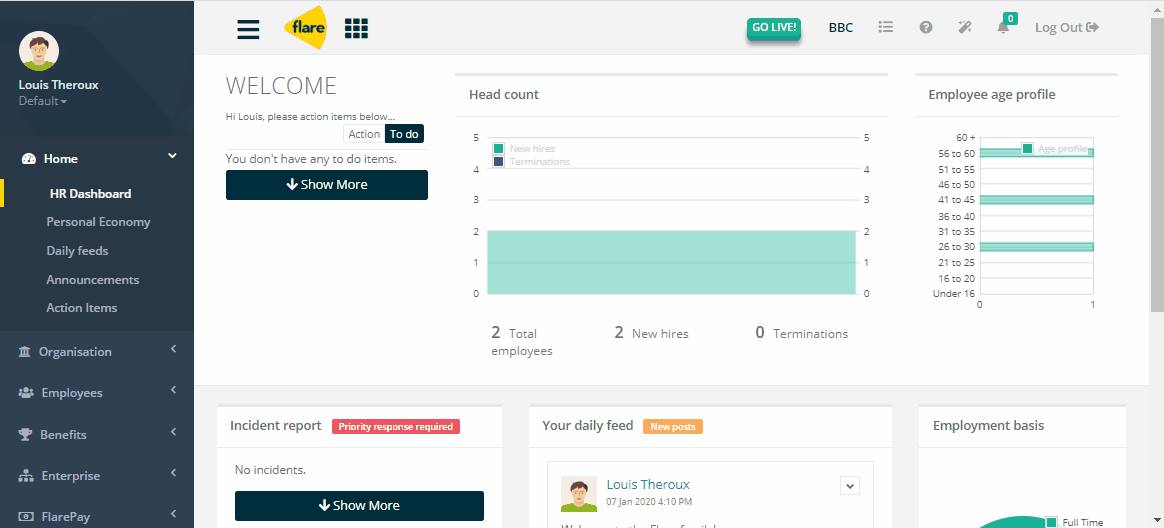Click the Priority response required badge

(396, 426)
